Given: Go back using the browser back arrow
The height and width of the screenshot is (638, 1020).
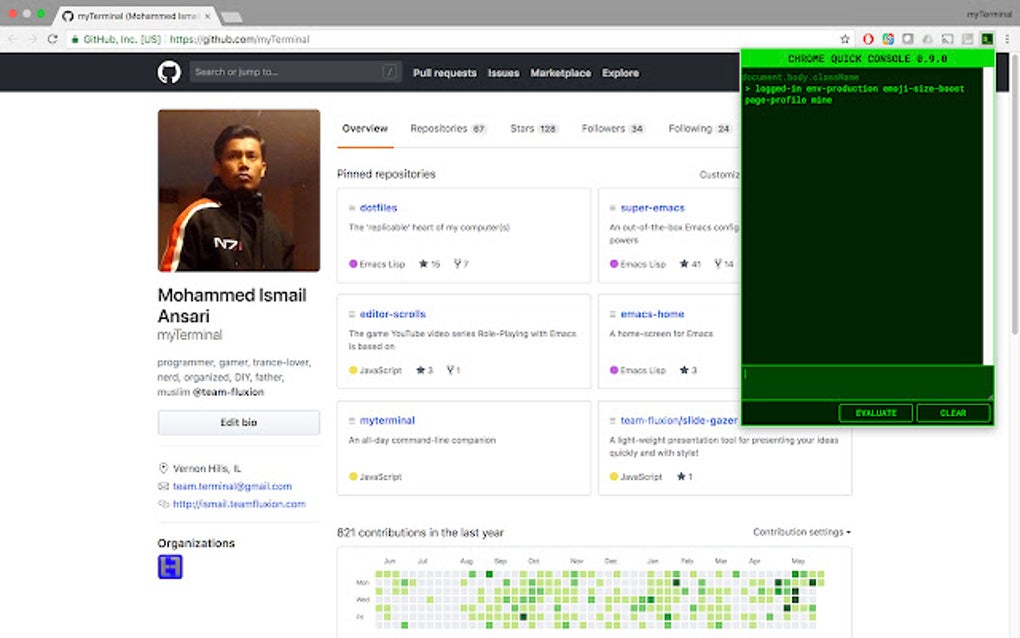Looking at the screenshot, I should 12,39.
